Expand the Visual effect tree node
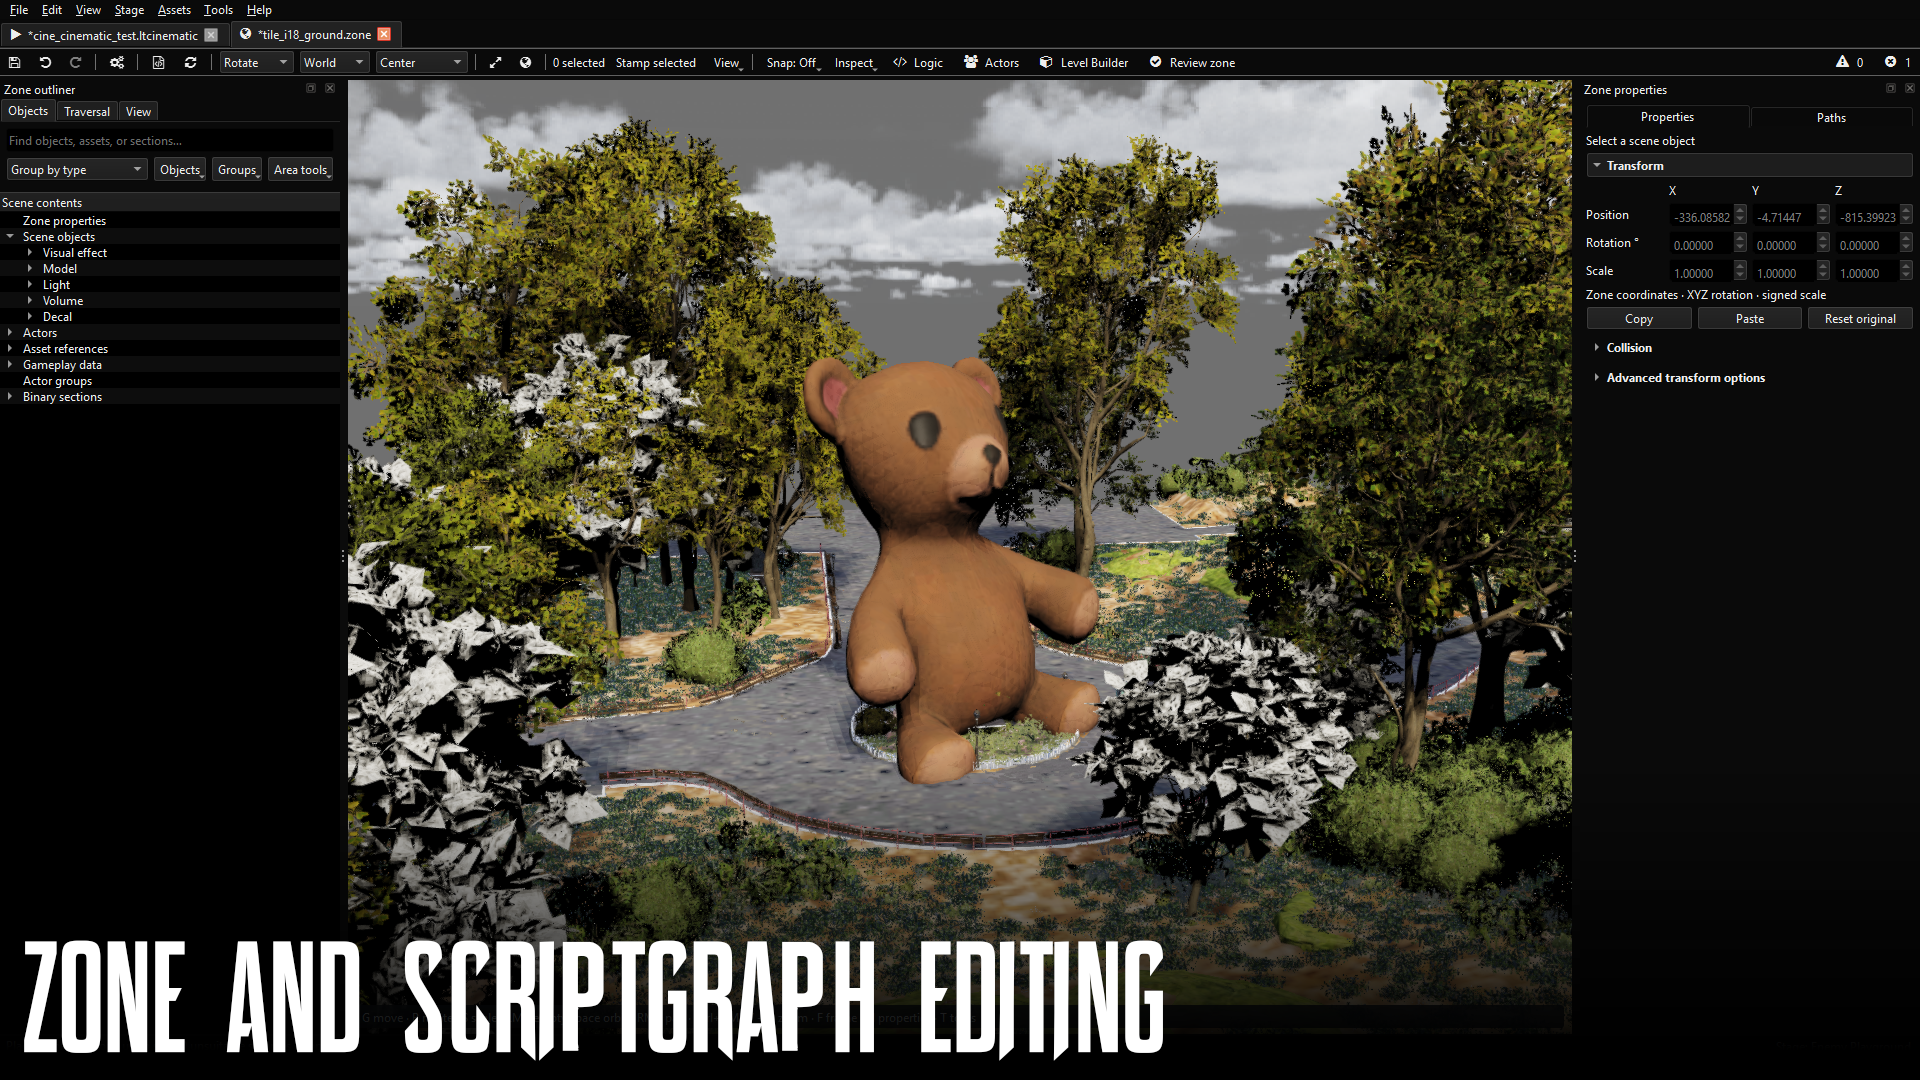The height and width of the screenshot is (1080, 1920). pos(30,253)
